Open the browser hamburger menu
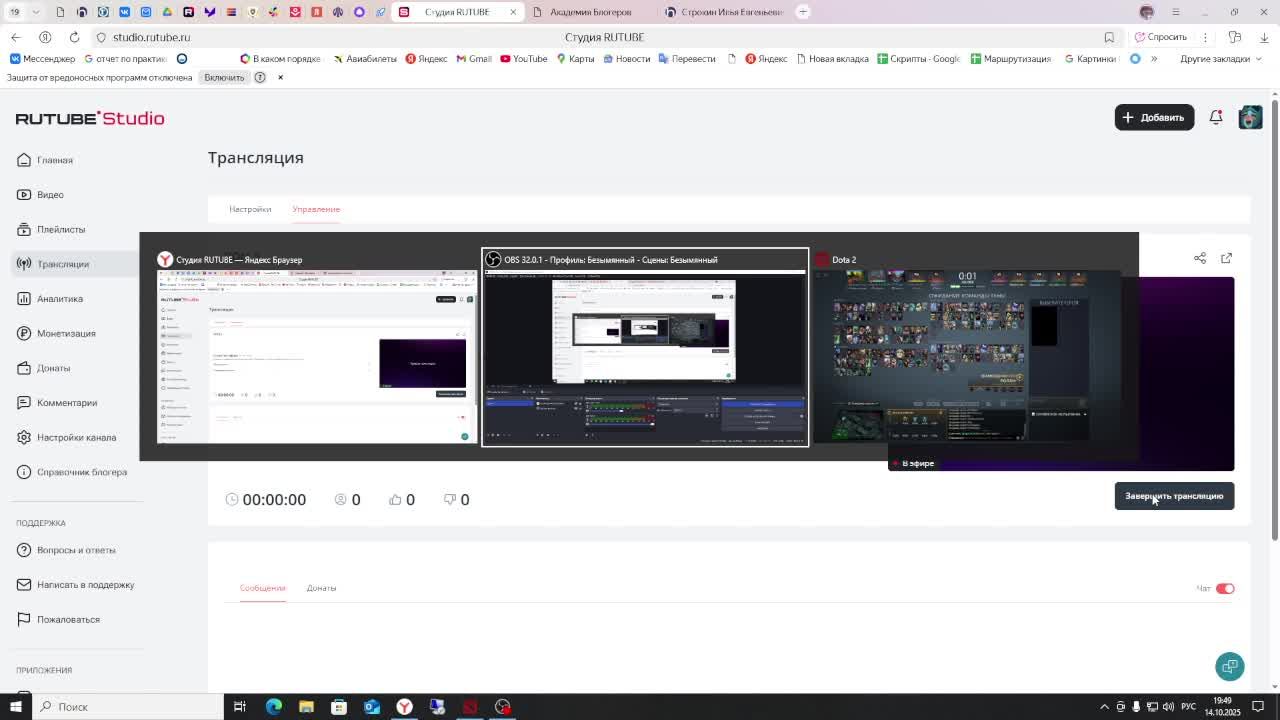The height and width of the screenshot is (720, 1280). click(x=1175, y=12)
